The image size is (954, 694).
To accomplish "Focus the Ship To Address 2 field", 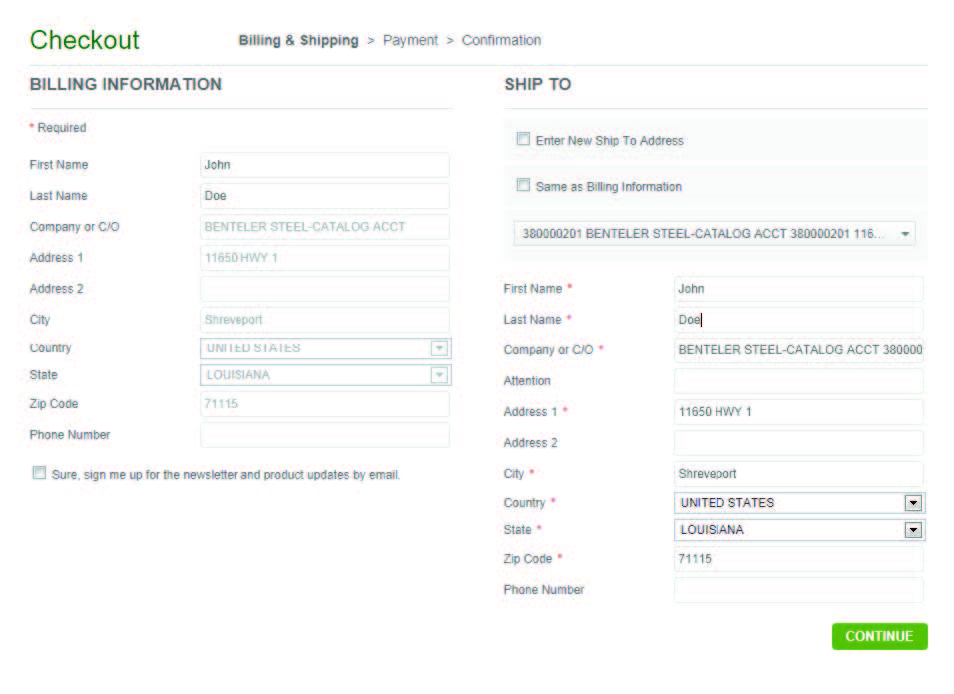I will click(x=798, y=443).
